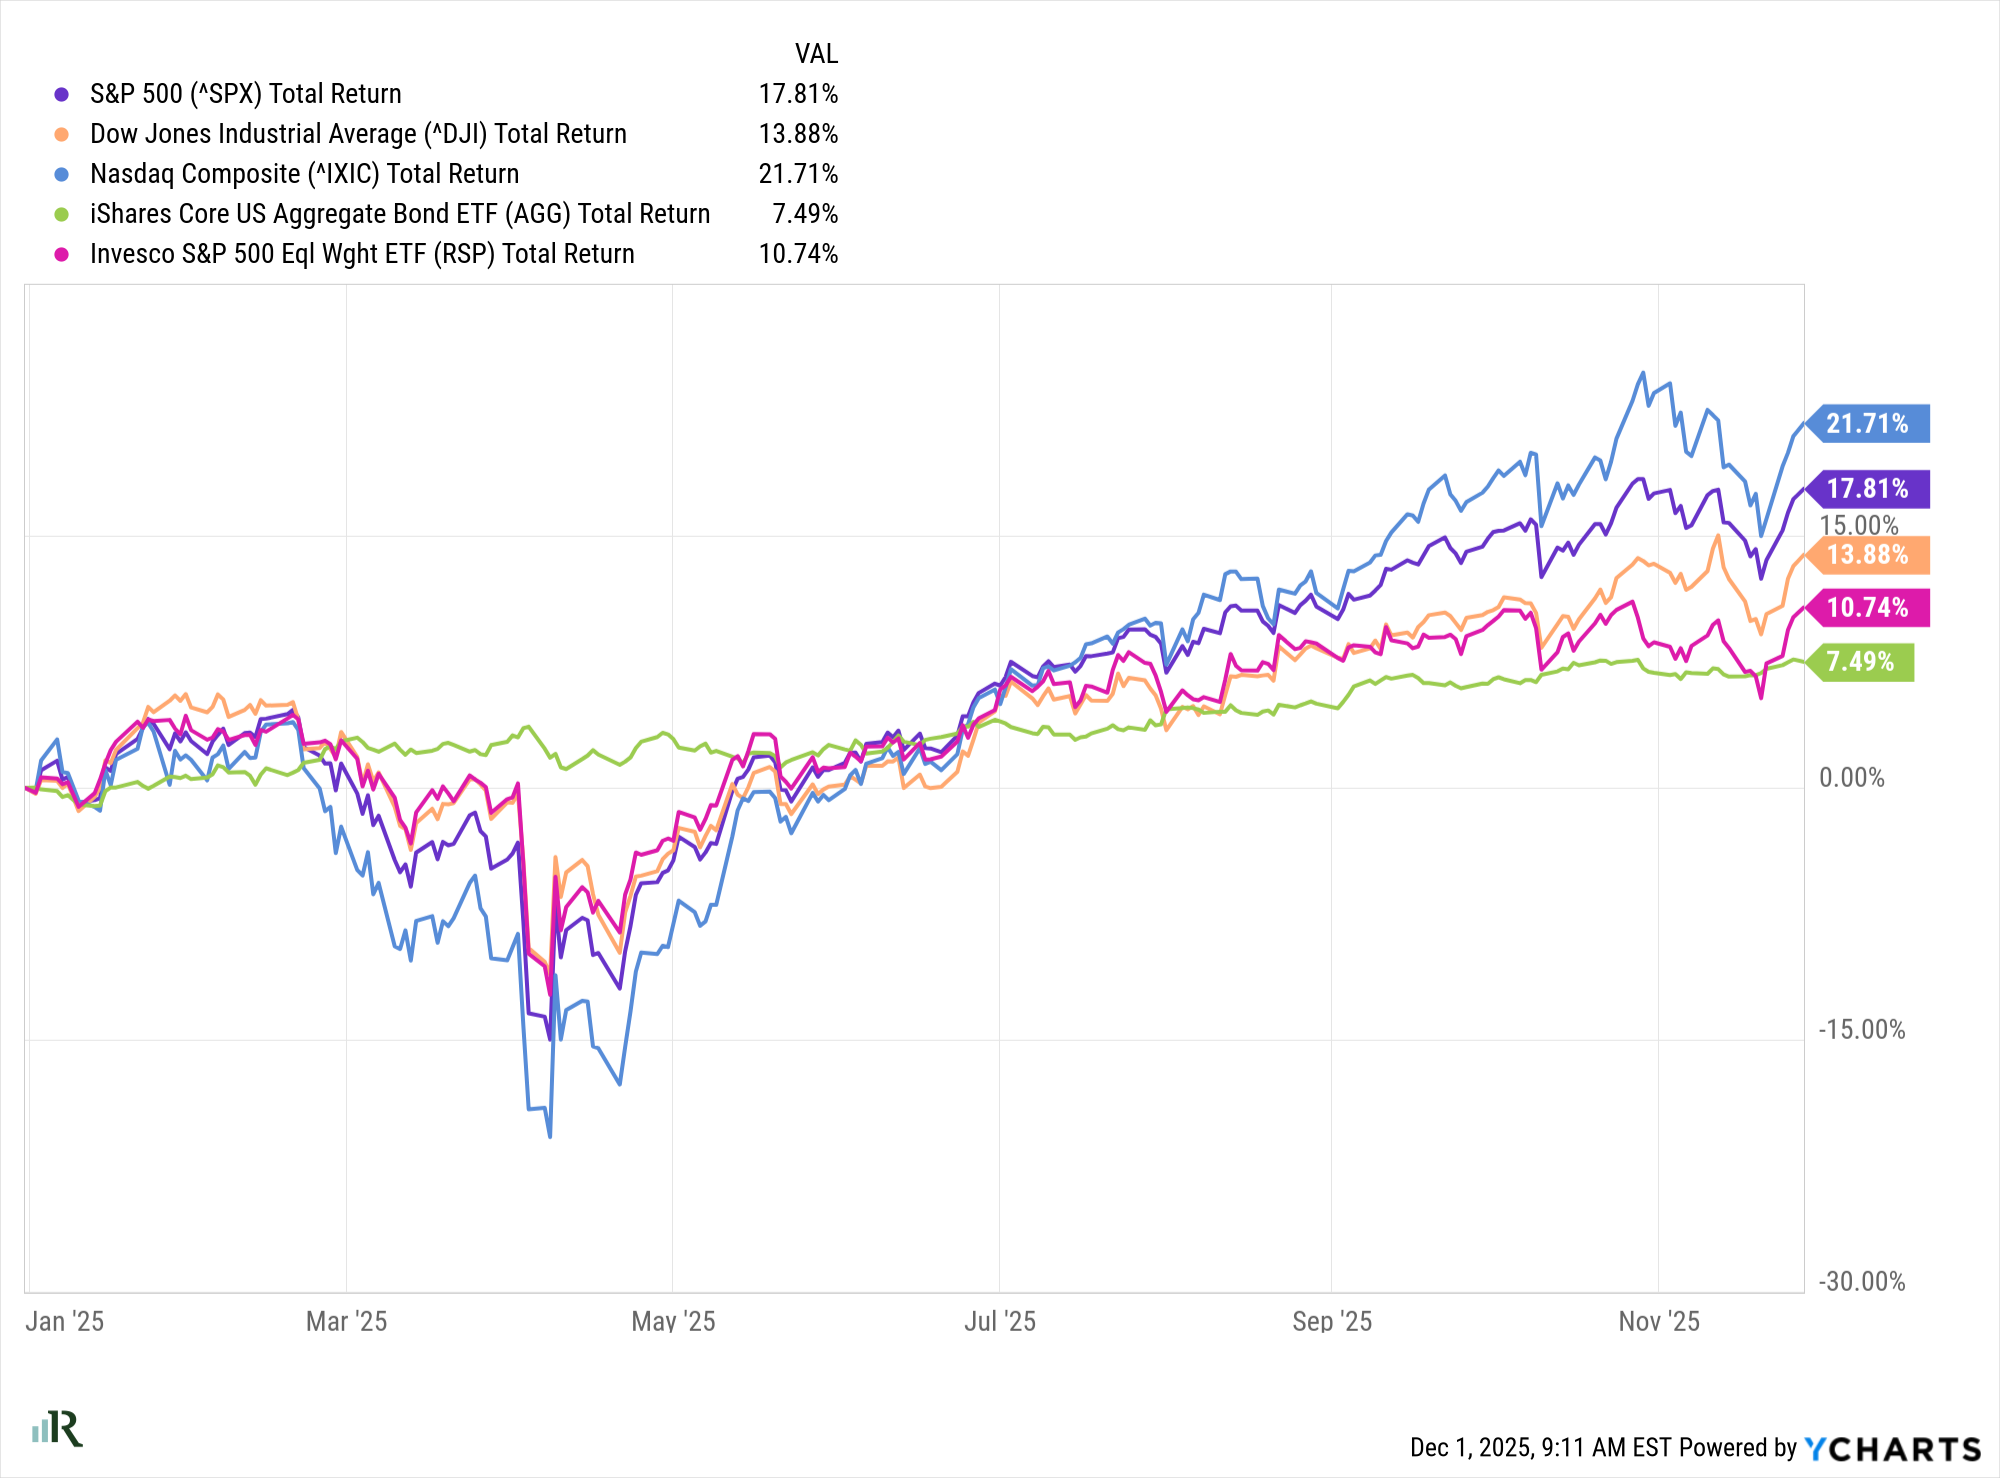Click the Jul '25 x-axis label

tap(999, 1322)
